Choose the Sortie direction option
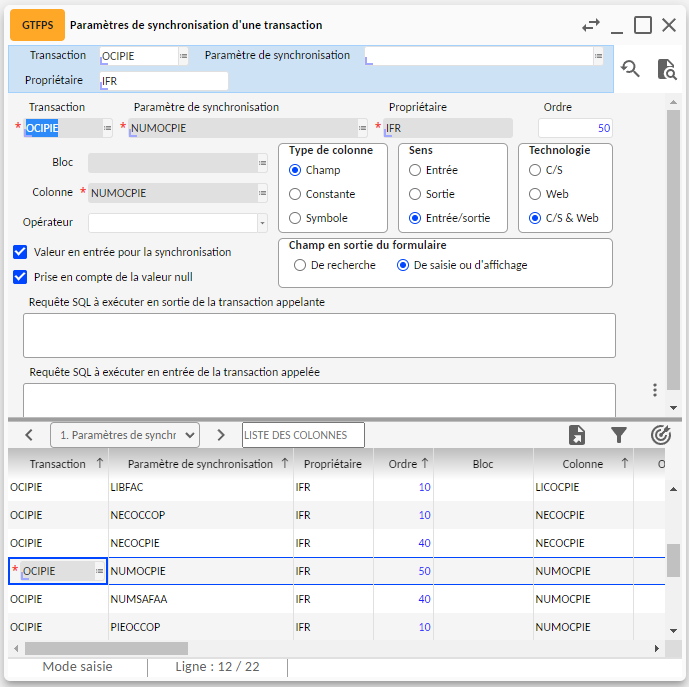This screenshot has height=687, width=689. pos(415,194)
